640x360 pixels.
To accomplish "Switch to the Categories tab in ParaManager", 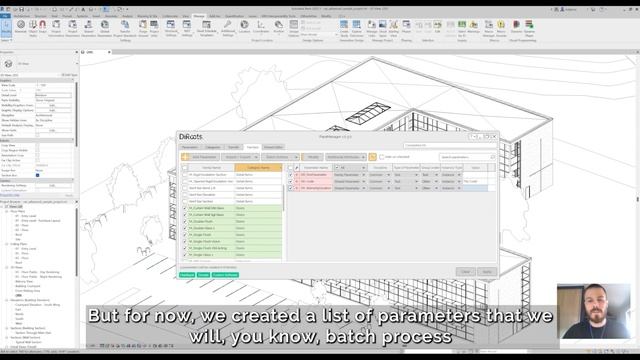I will (x=213, y=147).
